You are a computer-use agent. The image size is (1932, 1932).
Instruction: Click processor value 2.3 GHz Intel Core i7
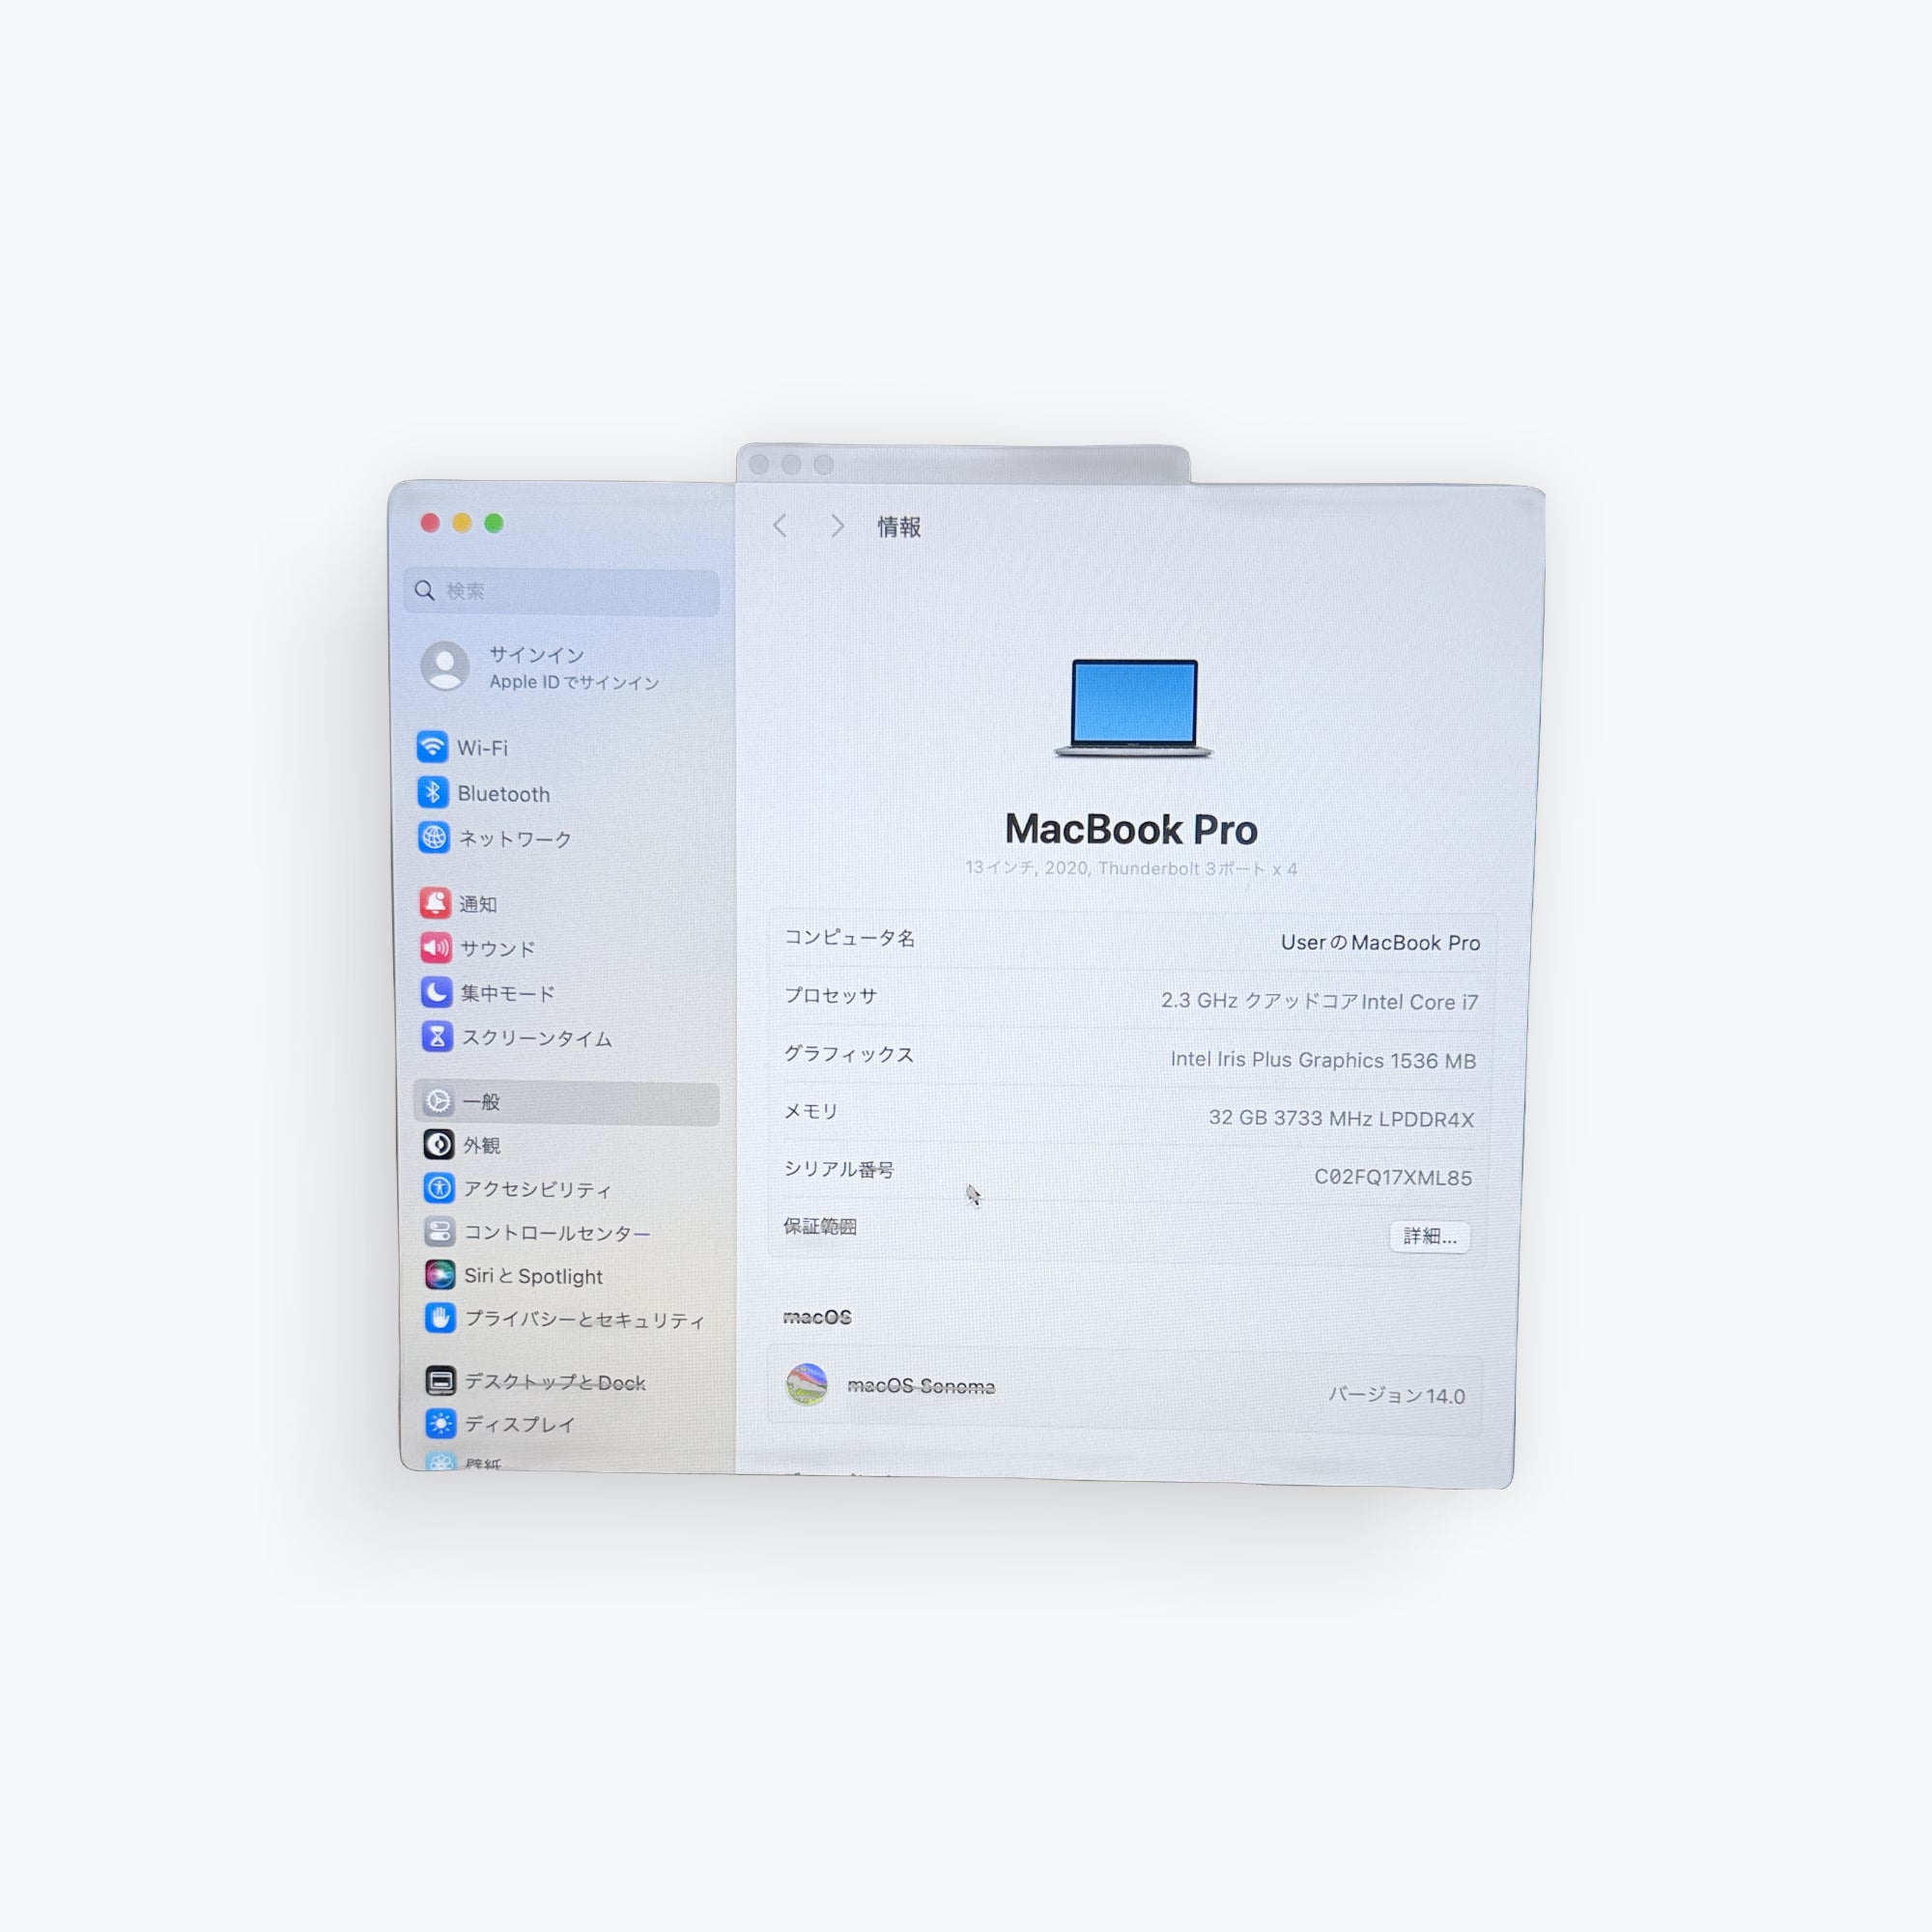tap(1319, 1001)
